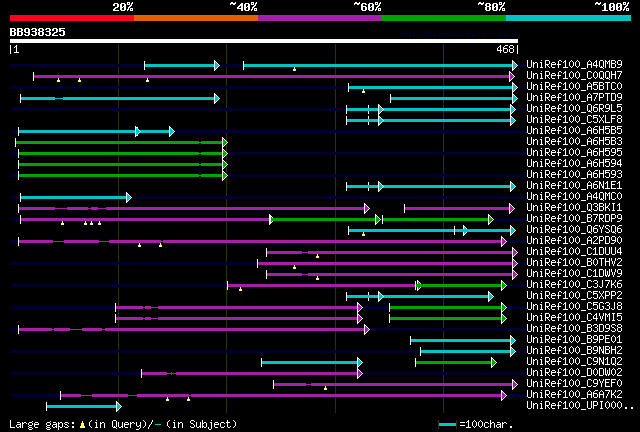
Task: Click the short cyan bar in UPI000 row
Action: 84,407
